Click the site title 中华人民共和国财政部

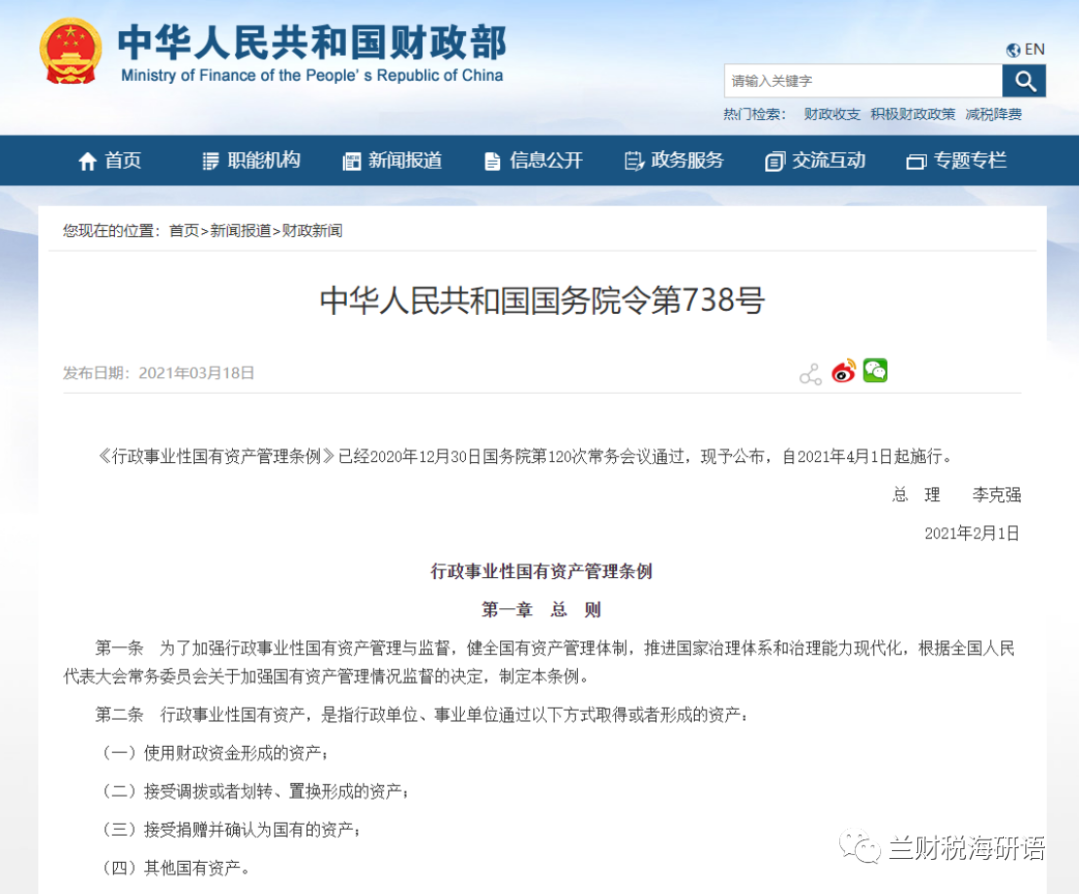pos(312,42)
